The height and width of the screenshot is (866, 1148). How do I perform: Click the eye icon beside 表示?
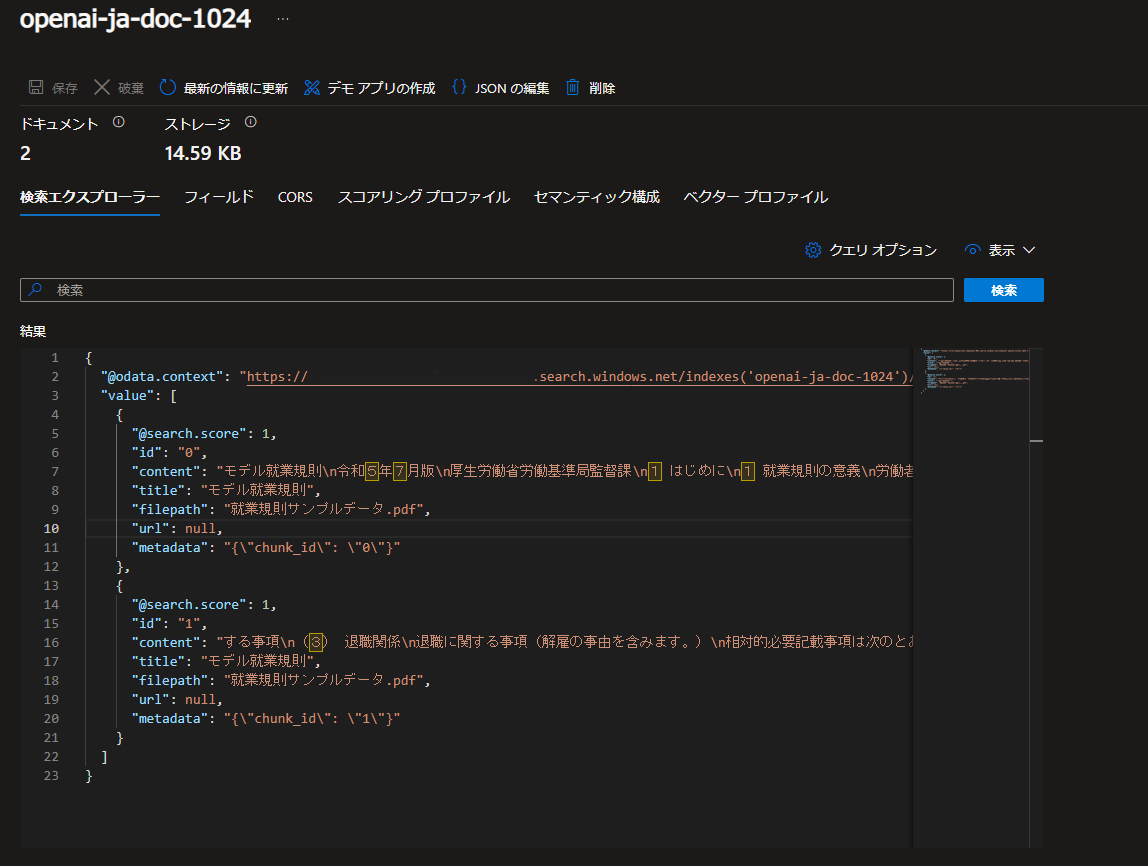972,250
